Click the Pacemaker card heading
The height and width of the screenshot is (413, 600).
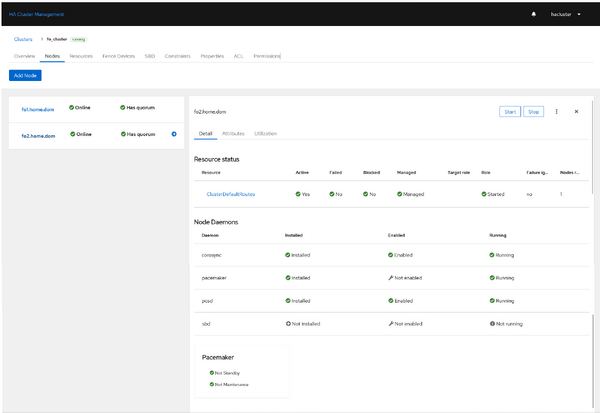pyautogui.click(x=218, y=357)
